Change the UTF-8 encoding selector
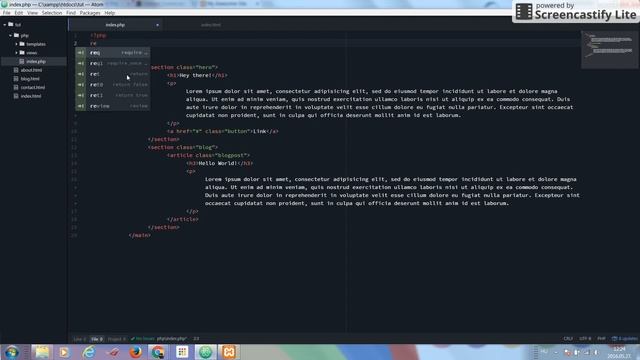 585,339
